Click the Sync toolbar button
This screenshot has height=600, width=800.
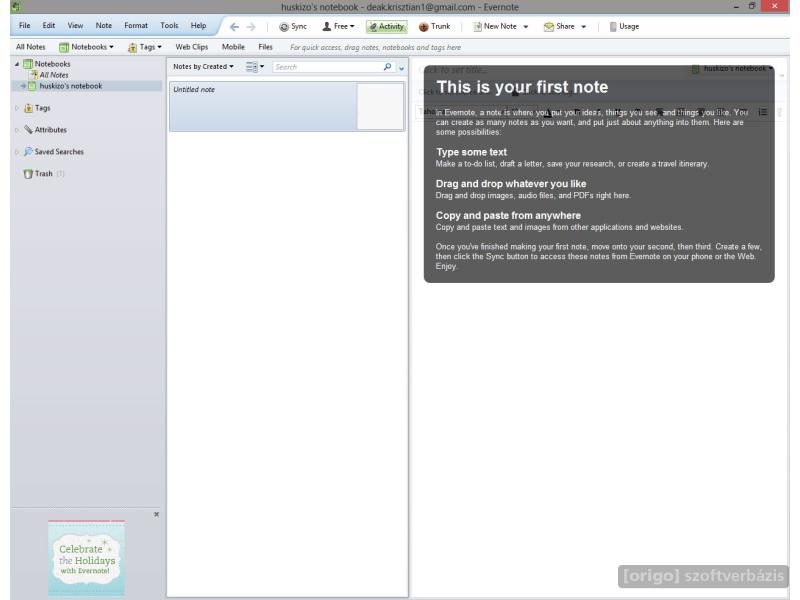(x=293, y=27)
